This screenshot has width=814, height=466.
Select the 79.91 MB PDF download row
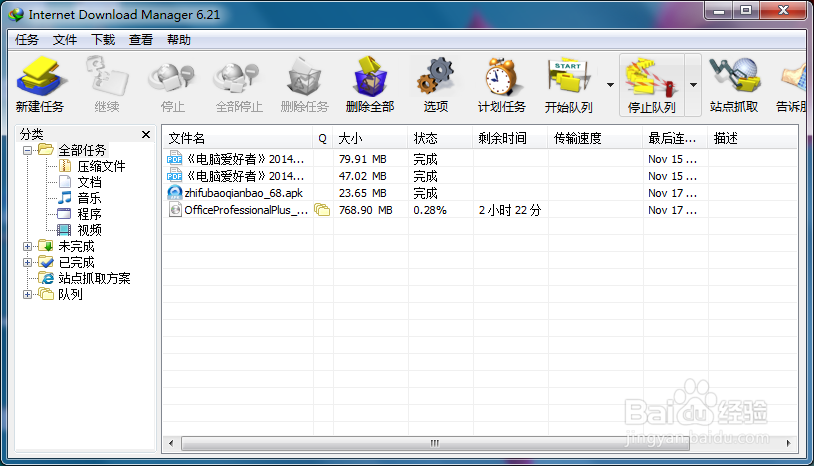(x=480, y=159)
